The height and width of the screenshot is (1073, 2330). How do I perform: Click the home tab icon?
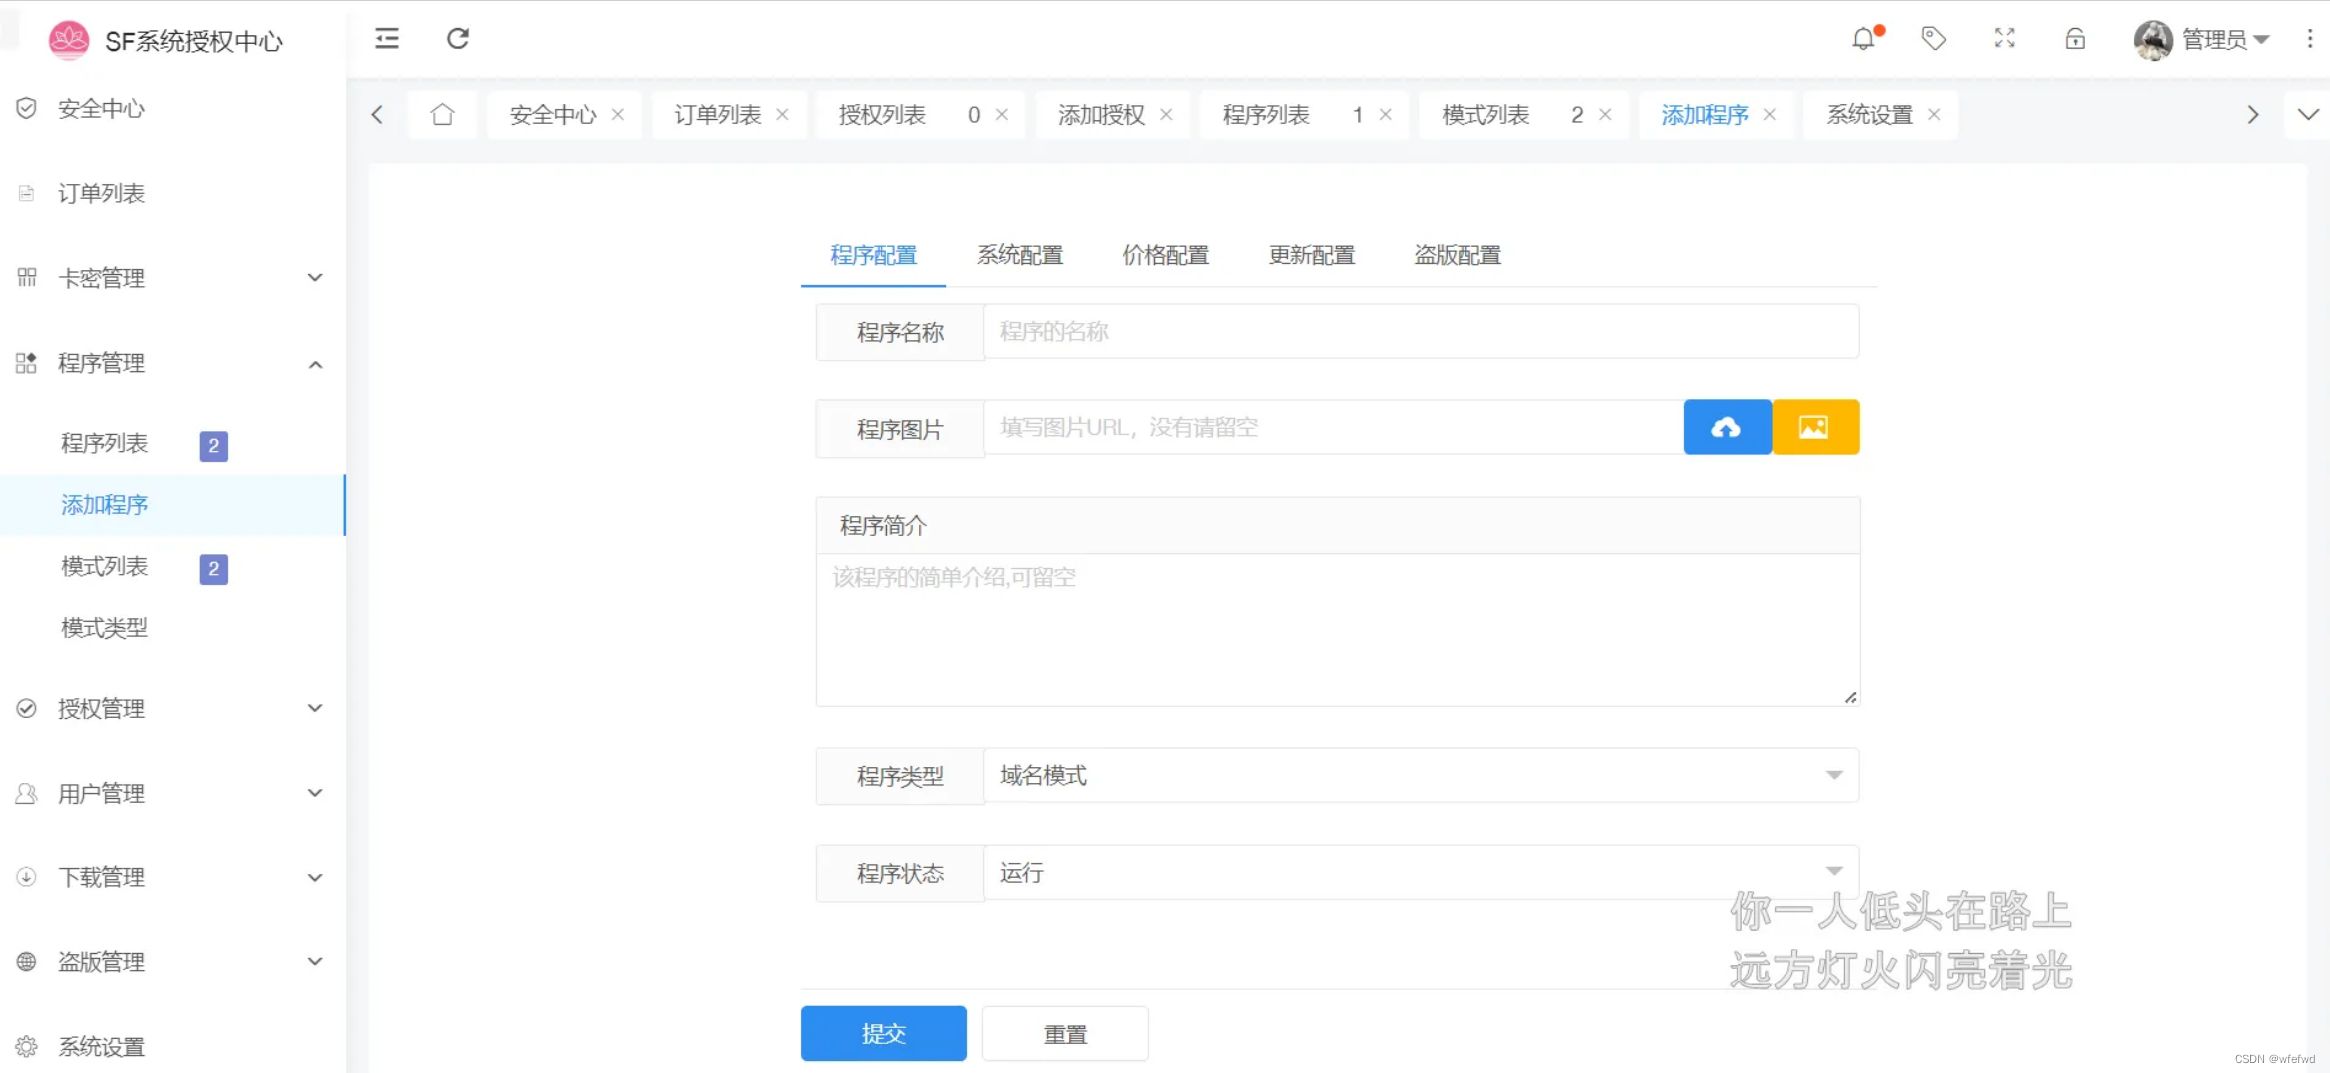tap(443, 114)
